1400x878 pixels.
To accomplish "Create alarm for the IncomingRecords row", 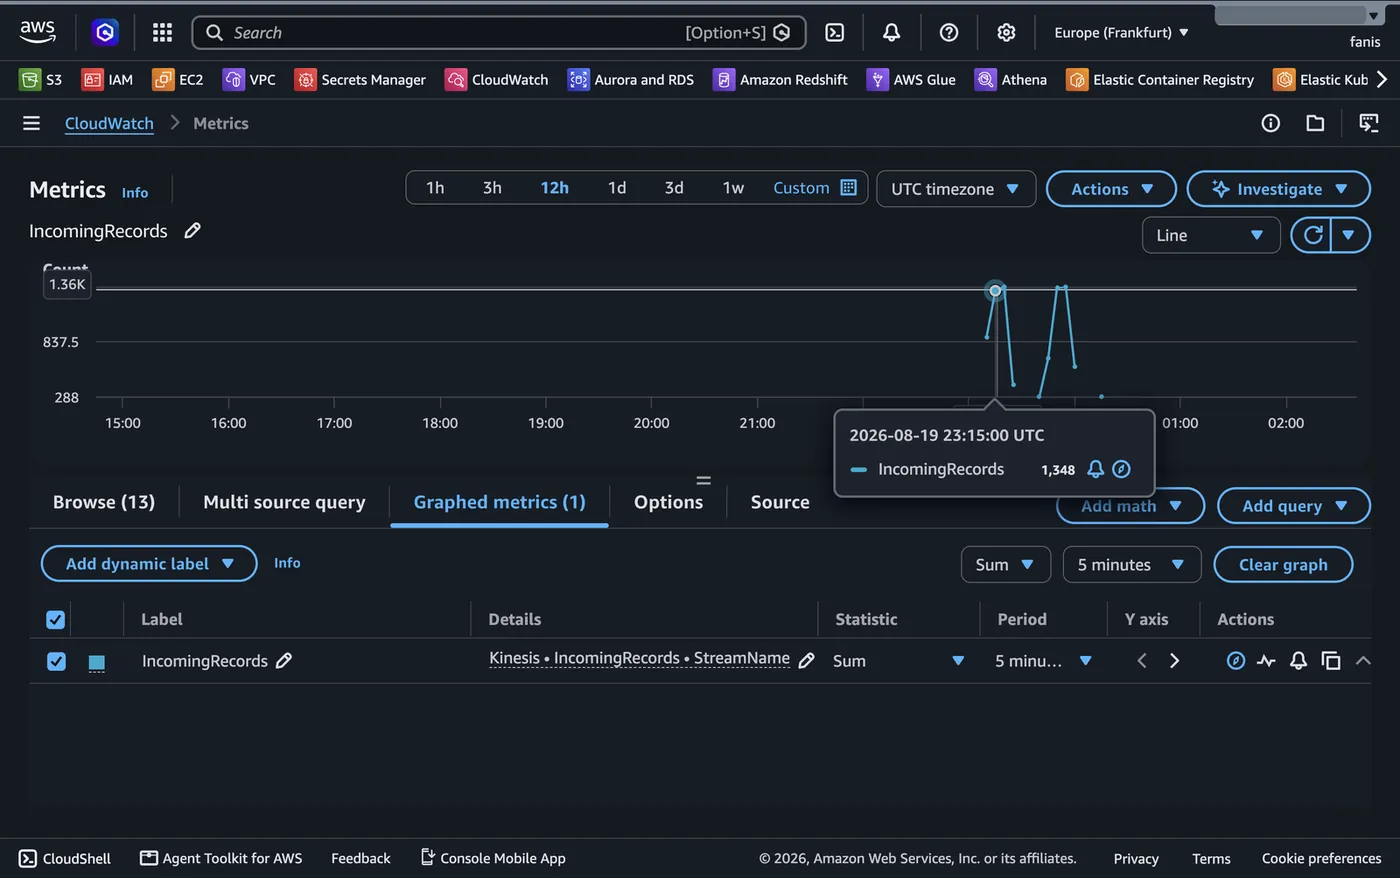I will coord(1298,661).
